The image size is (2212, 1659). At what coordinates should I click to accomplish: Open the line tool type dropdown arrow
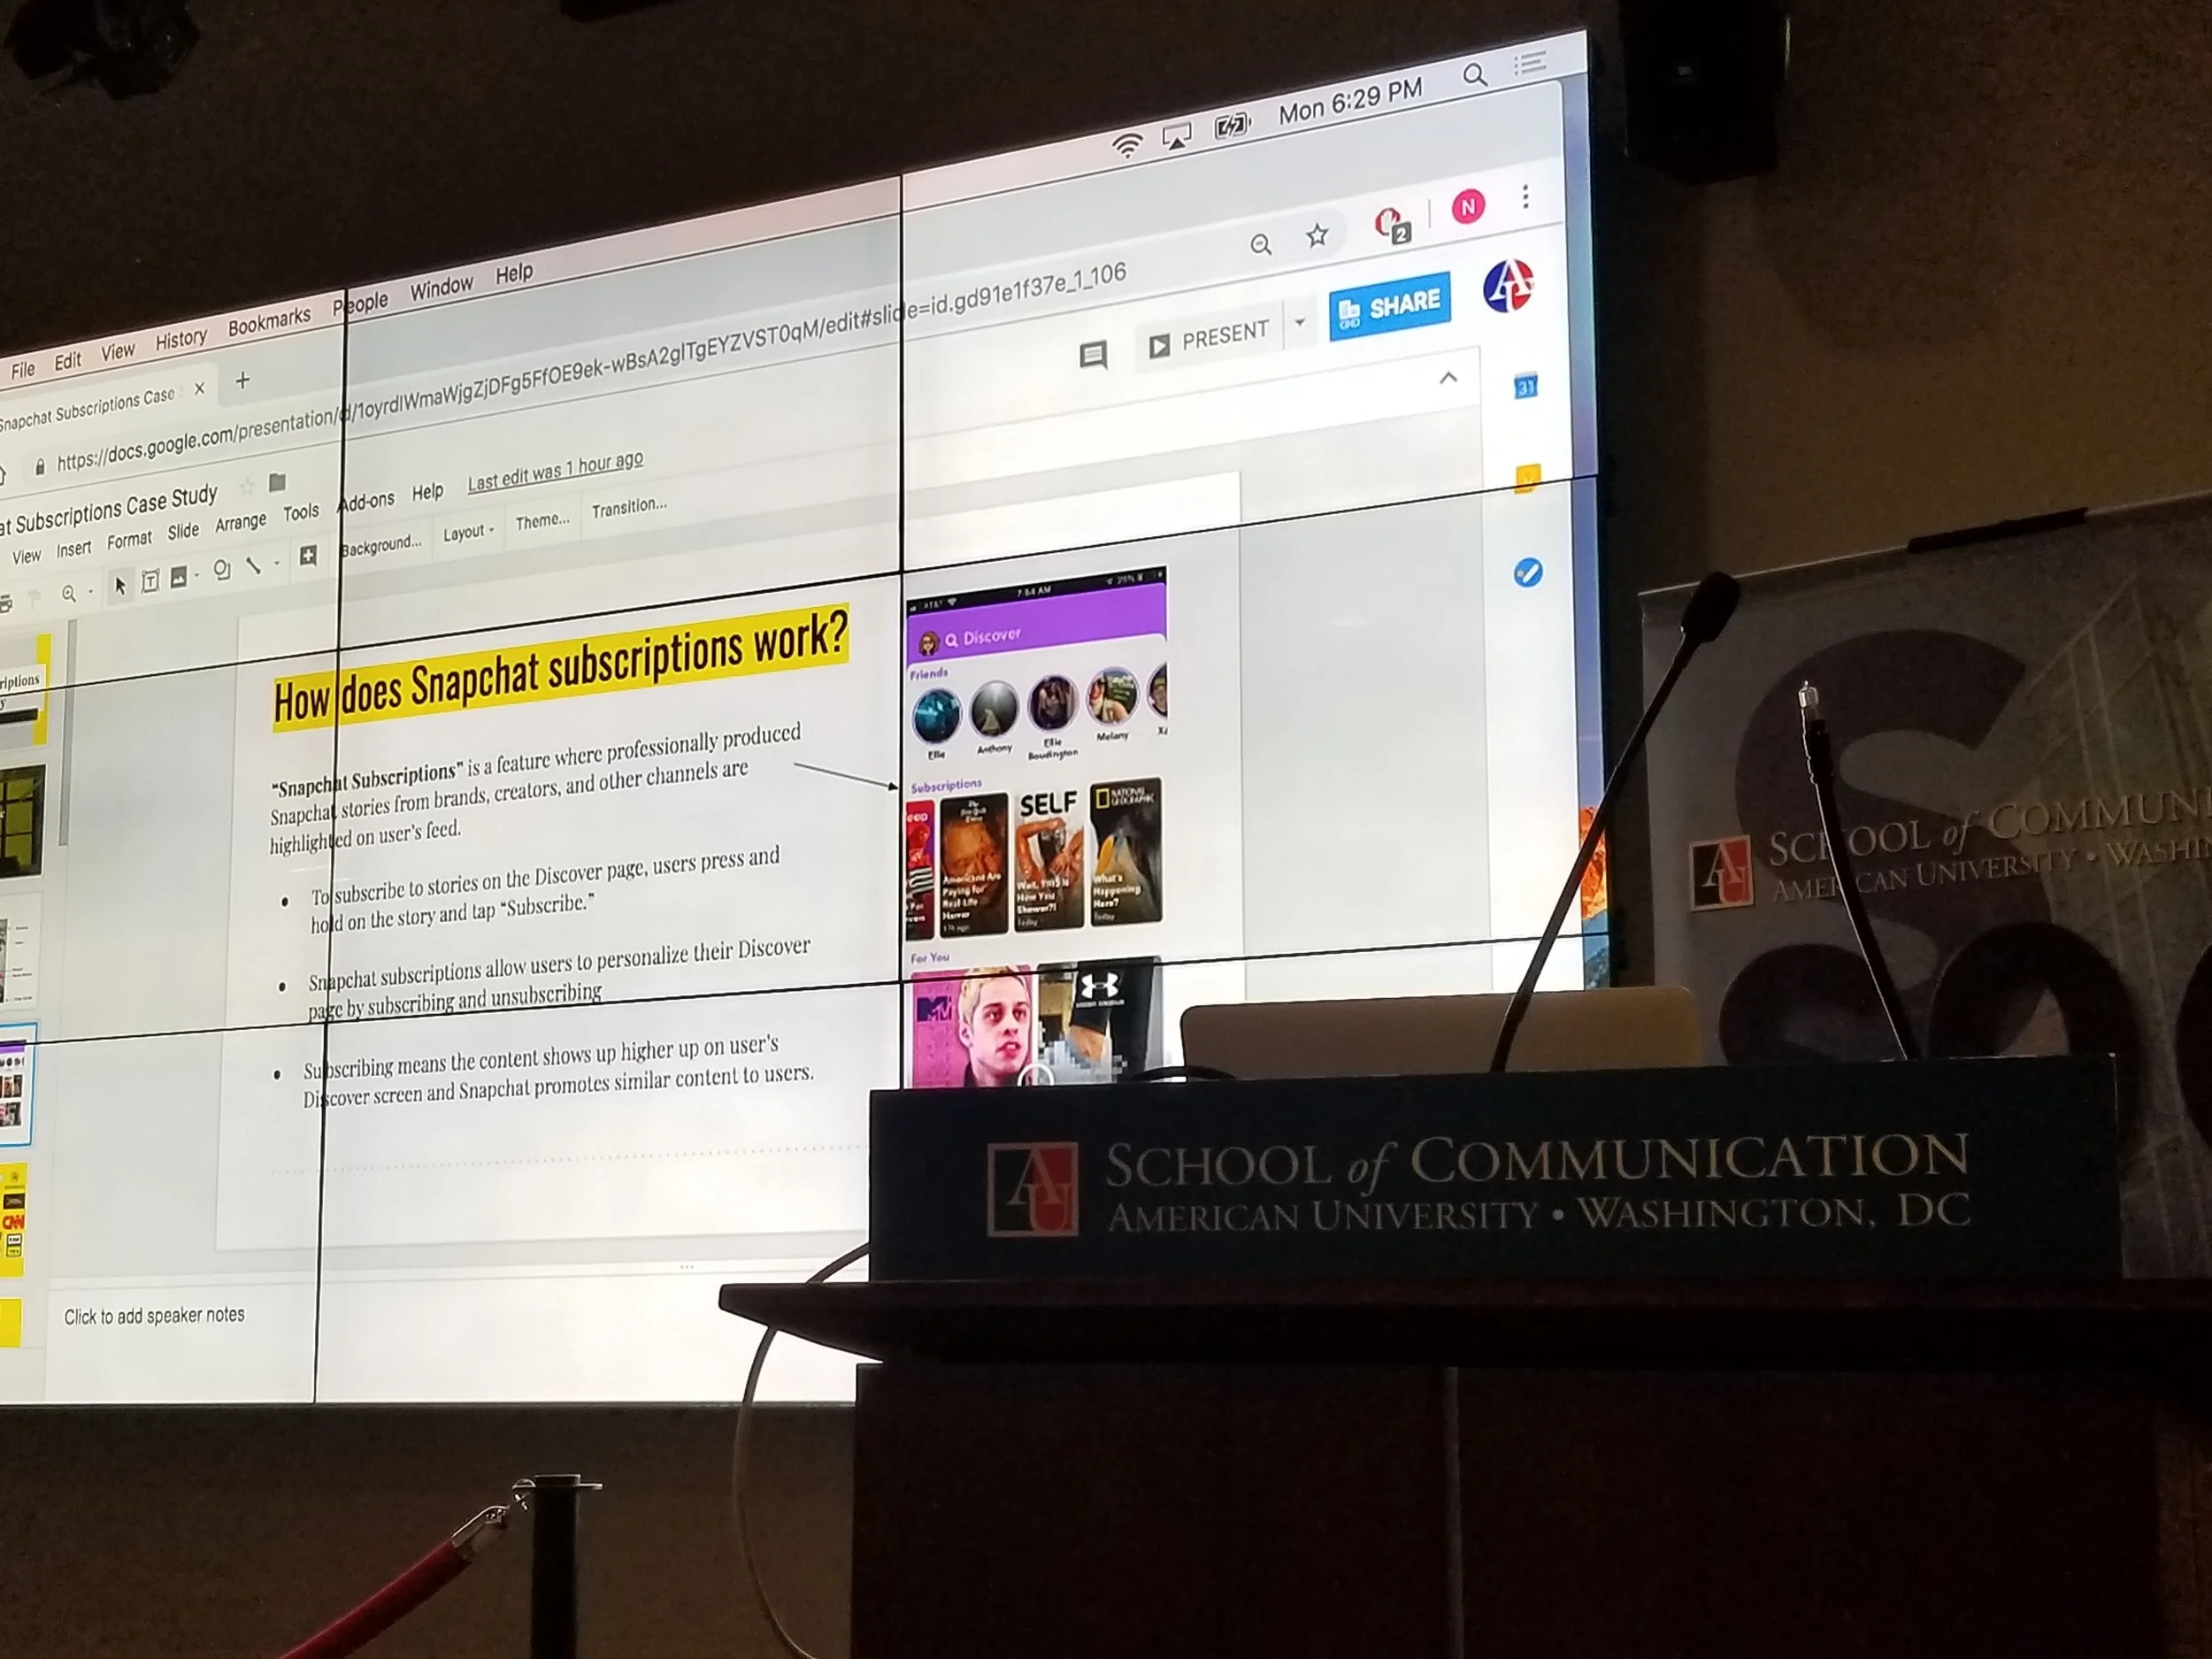[276, 563]
